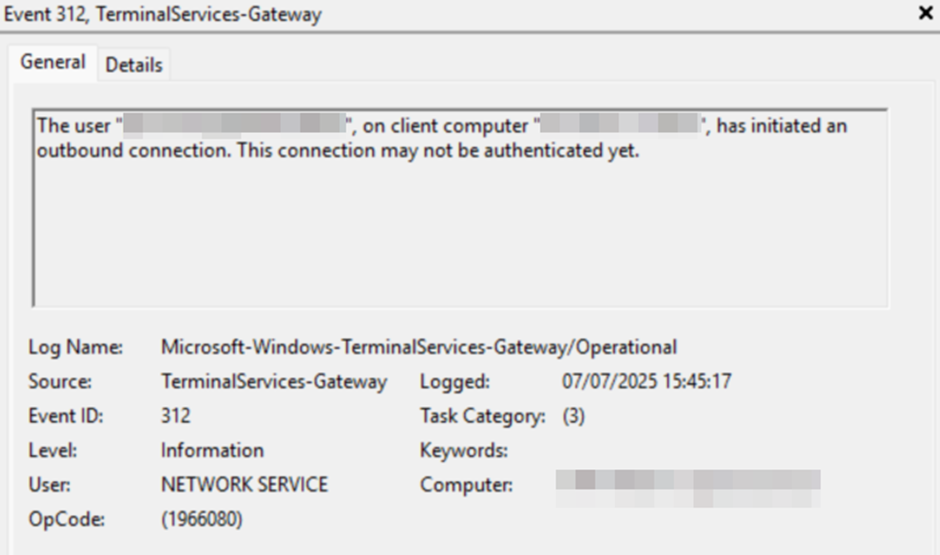Click the Event ID field label
Viewport: 940px width, 555px height.
(66, 416)
